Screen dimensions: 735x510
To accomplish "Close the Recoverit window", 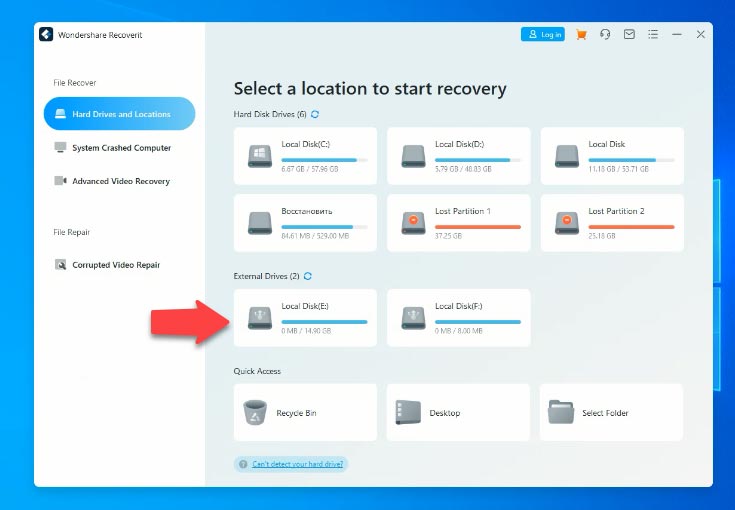I will coord(701,34).
